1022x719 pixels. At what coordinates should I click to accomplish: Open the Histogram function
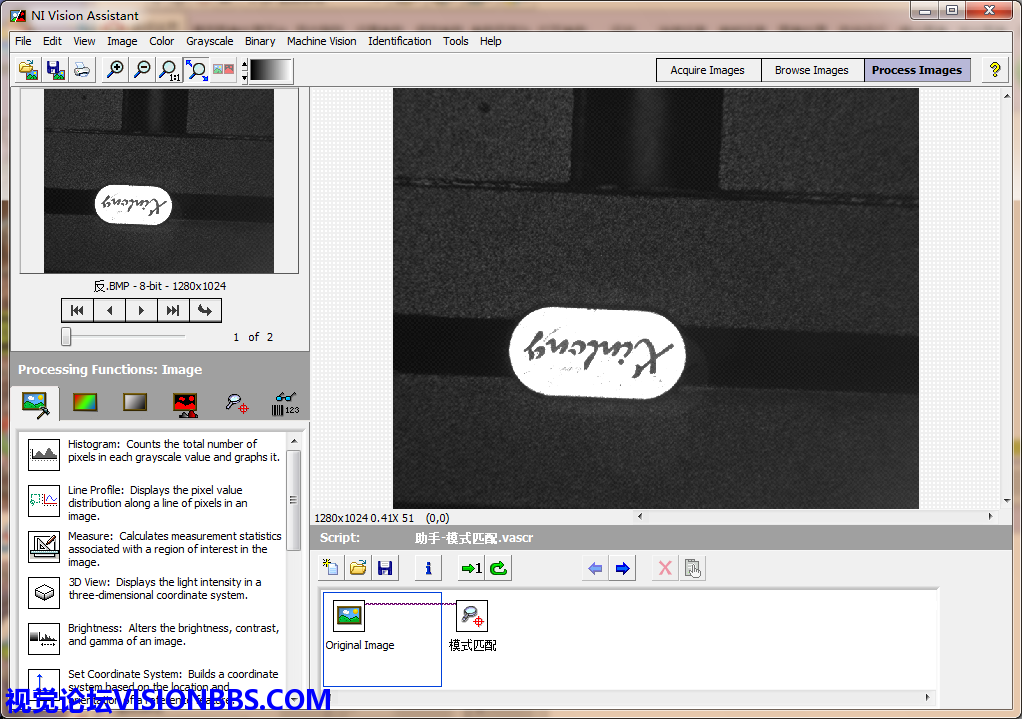(x=44, y=456)
